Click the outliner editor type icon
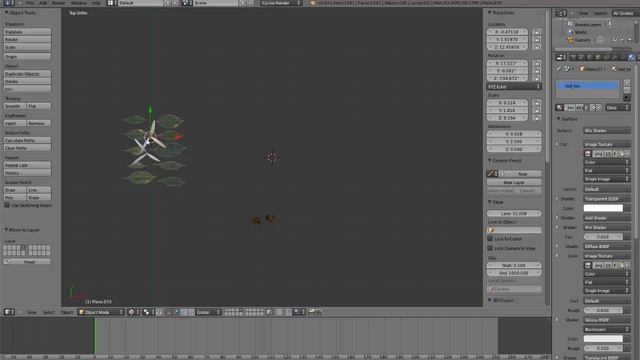The width and height of the screenshot is (640, 360). (x=561, y=13)
